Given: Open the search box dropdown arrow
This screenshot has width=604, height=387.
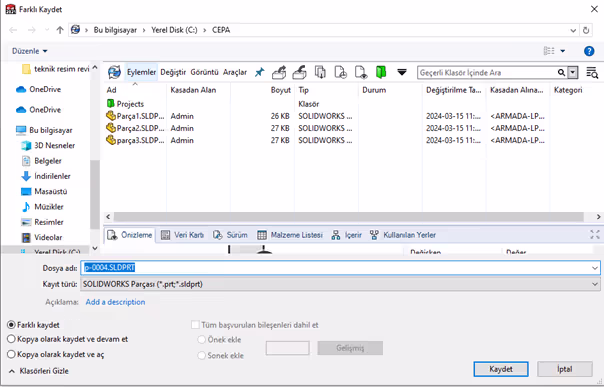Looking at the screenshot, I should (x=573, y=72).
